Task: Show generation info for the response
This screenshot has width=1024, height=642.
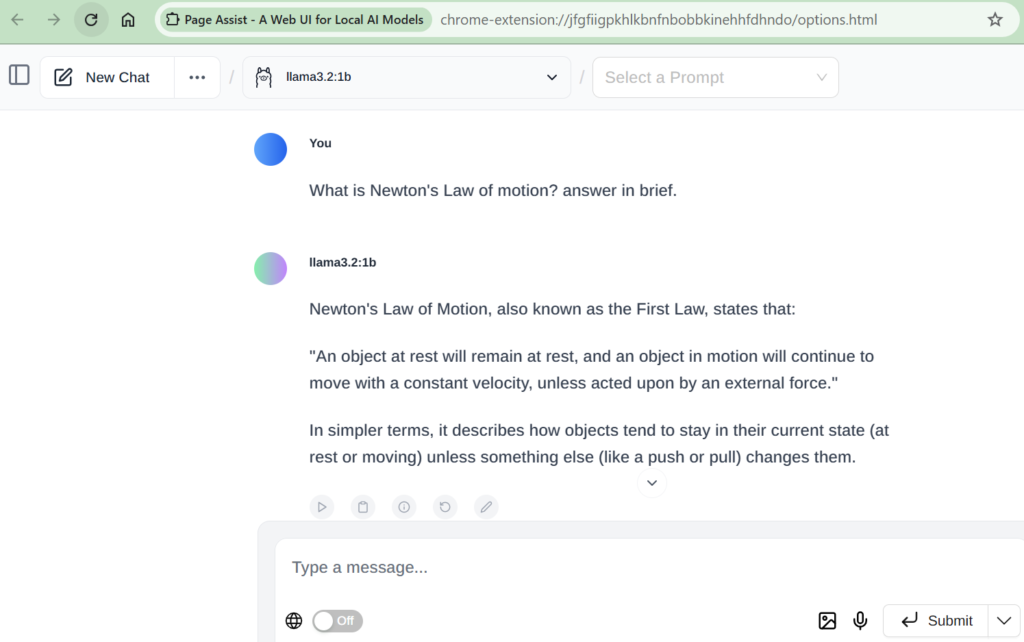Action: pos(404,507)
